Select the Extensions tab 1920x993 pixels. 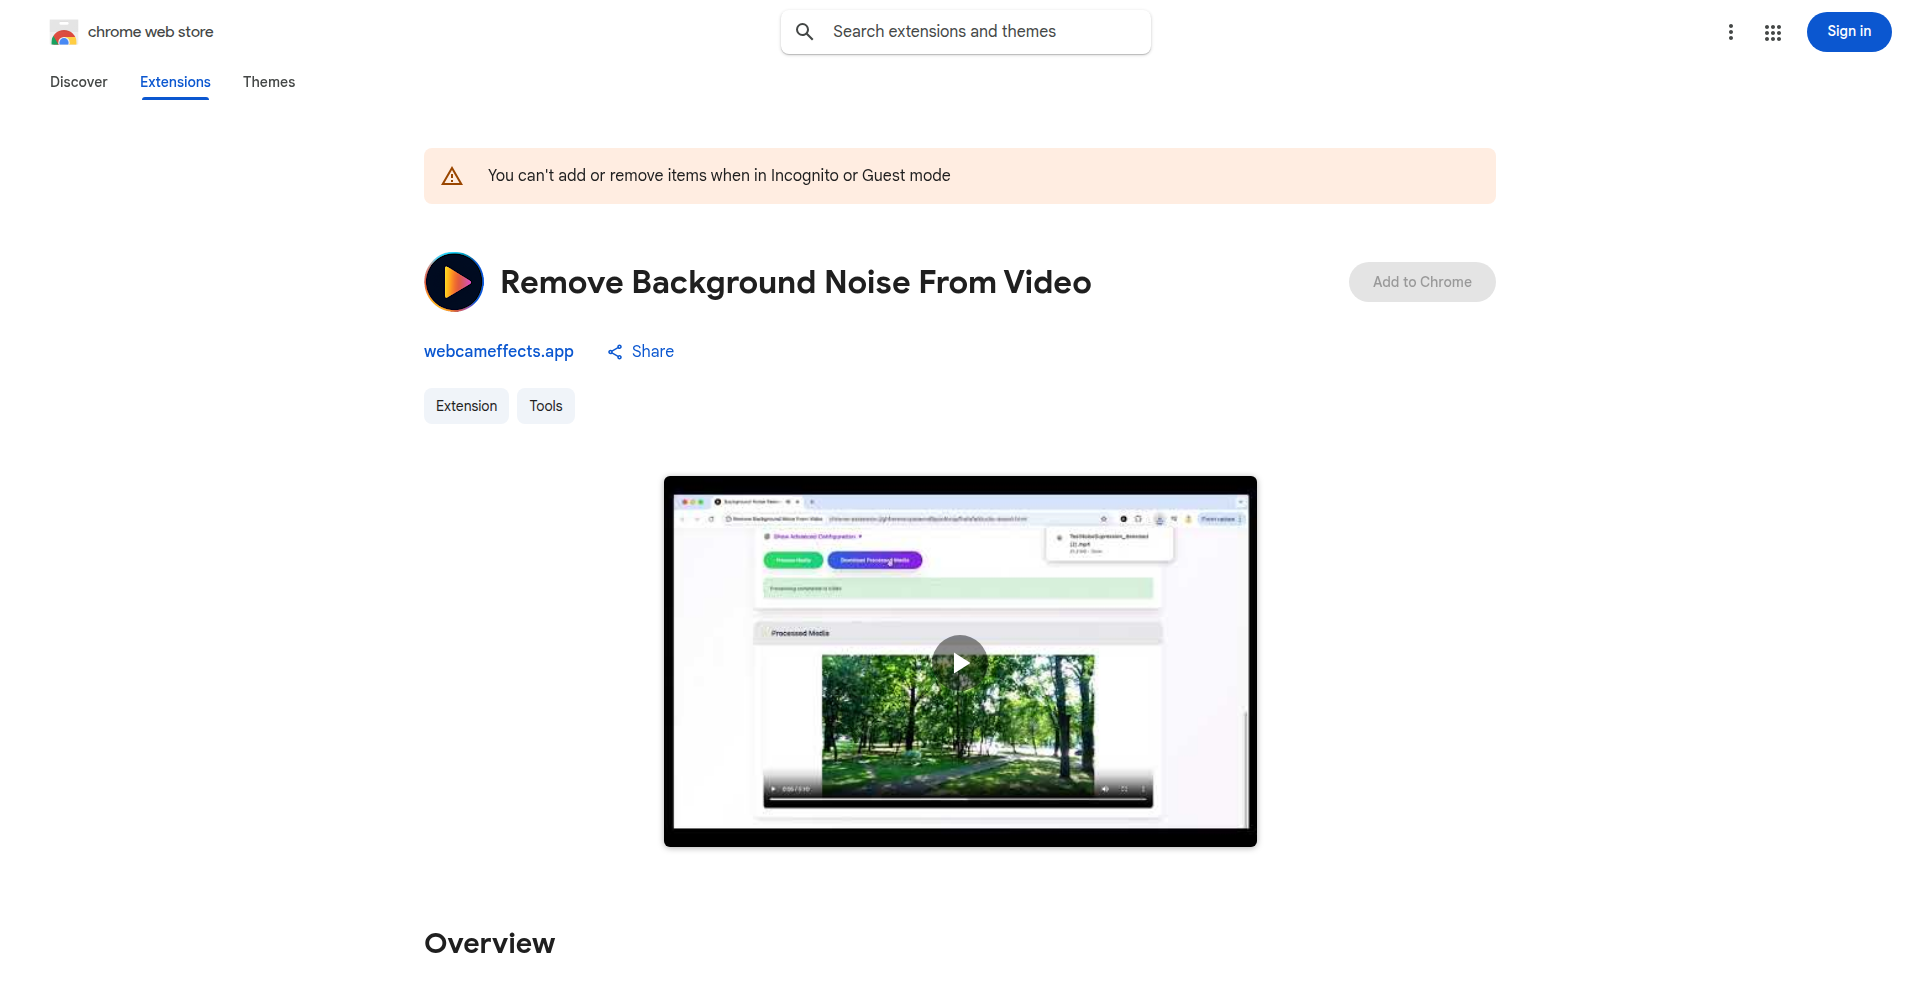point(175,82)
